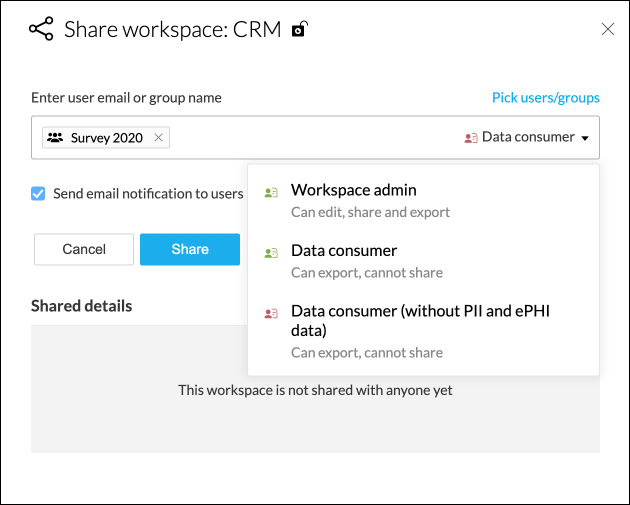Expand the Data consumer role dropdown arrow
This screenshot has width=630, height=505.
585,138
